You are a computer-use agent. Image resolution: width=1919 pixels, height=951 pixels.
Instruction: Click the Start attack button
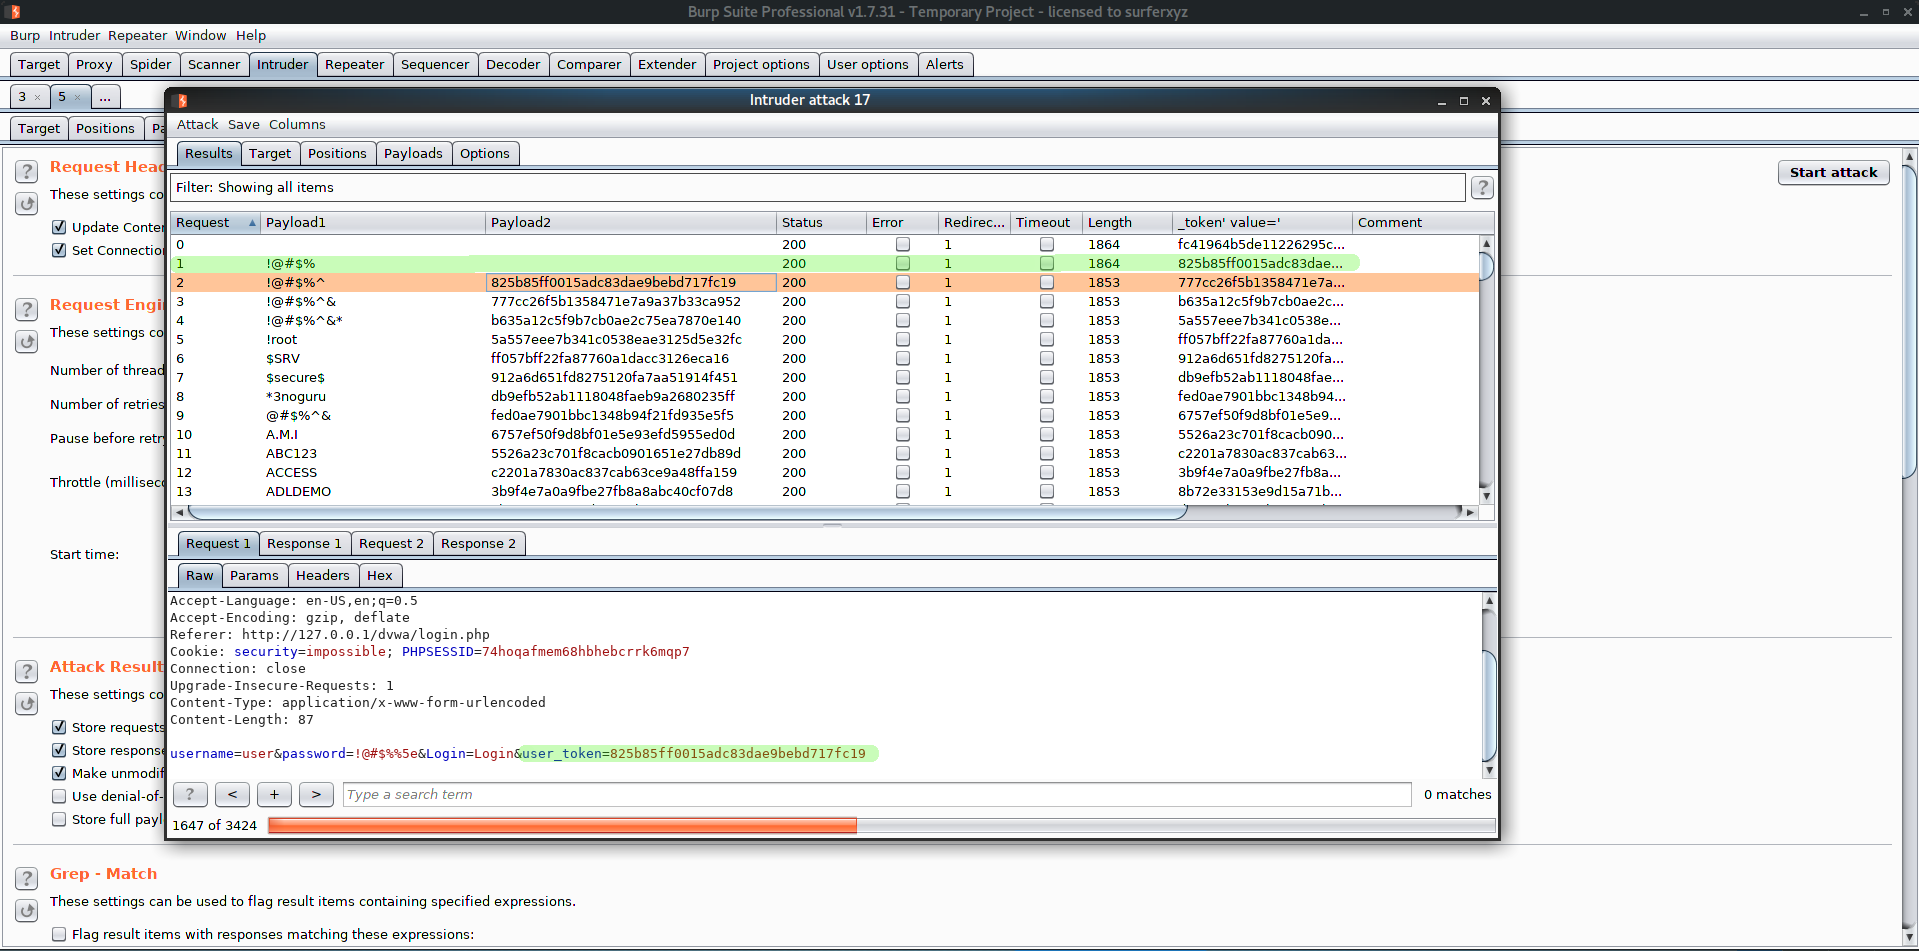(x=1833, y=172)
